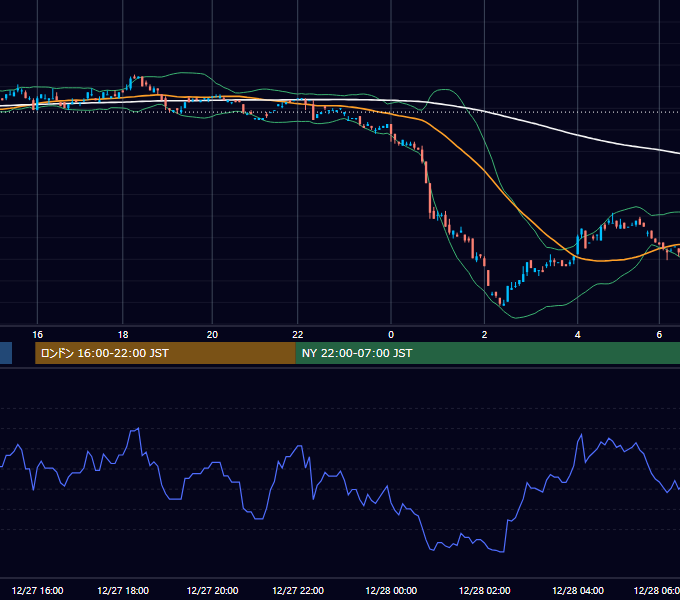680x600 pixels.
Task: Click the 12/27 18:00 time label
Action: [123, 590]
